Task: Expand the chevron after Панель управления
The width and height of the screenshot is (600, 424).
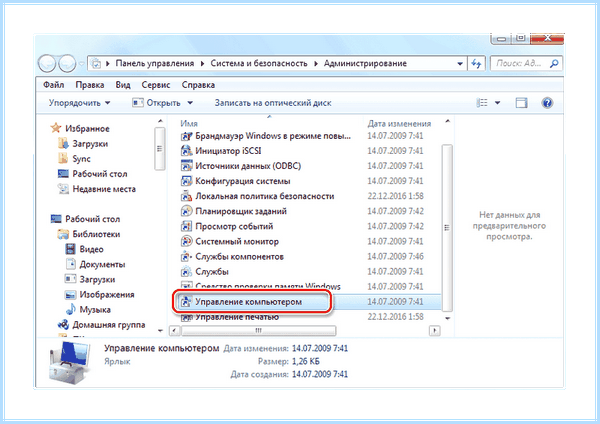Action: pyautogui.click(x=202, y=64)
